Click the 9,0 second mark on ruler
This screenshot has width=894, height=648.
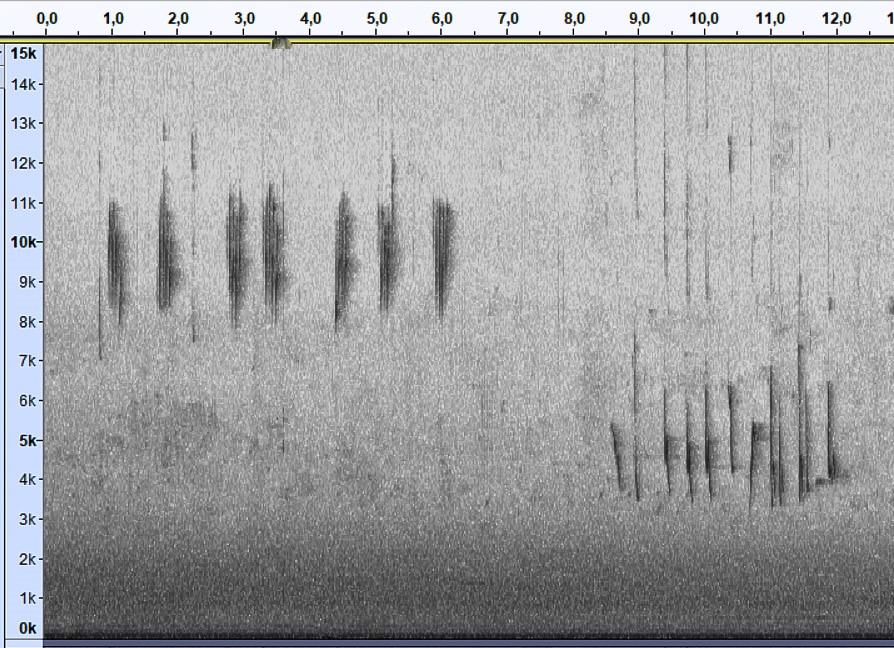pyautogui.click(x=640, y=18)
